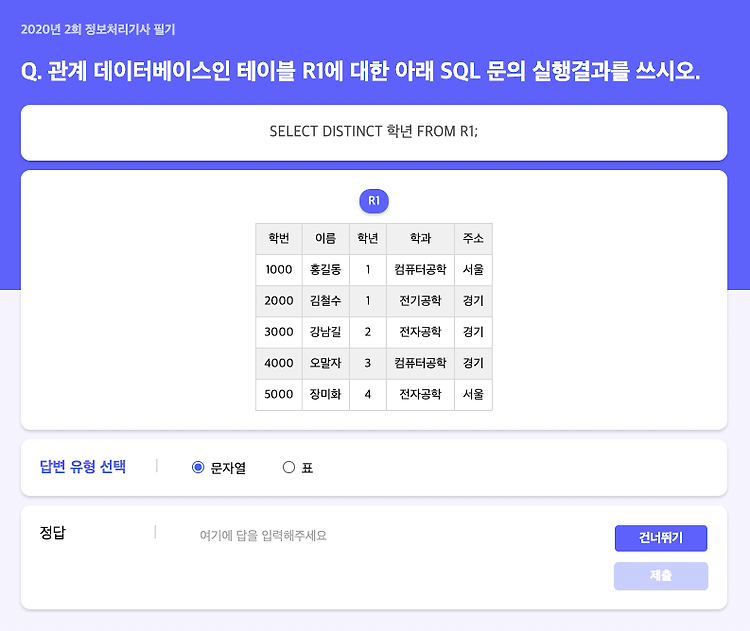750x631 pixels.
Task: Click the exam title 2020년 2회 정보처리기사 필기
Action: point(98,29)
